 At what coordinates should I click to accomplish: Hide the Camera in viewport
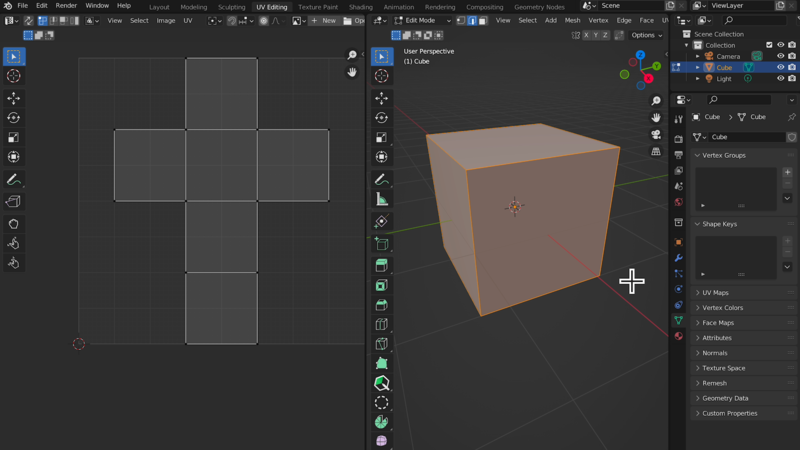[781, 56]
